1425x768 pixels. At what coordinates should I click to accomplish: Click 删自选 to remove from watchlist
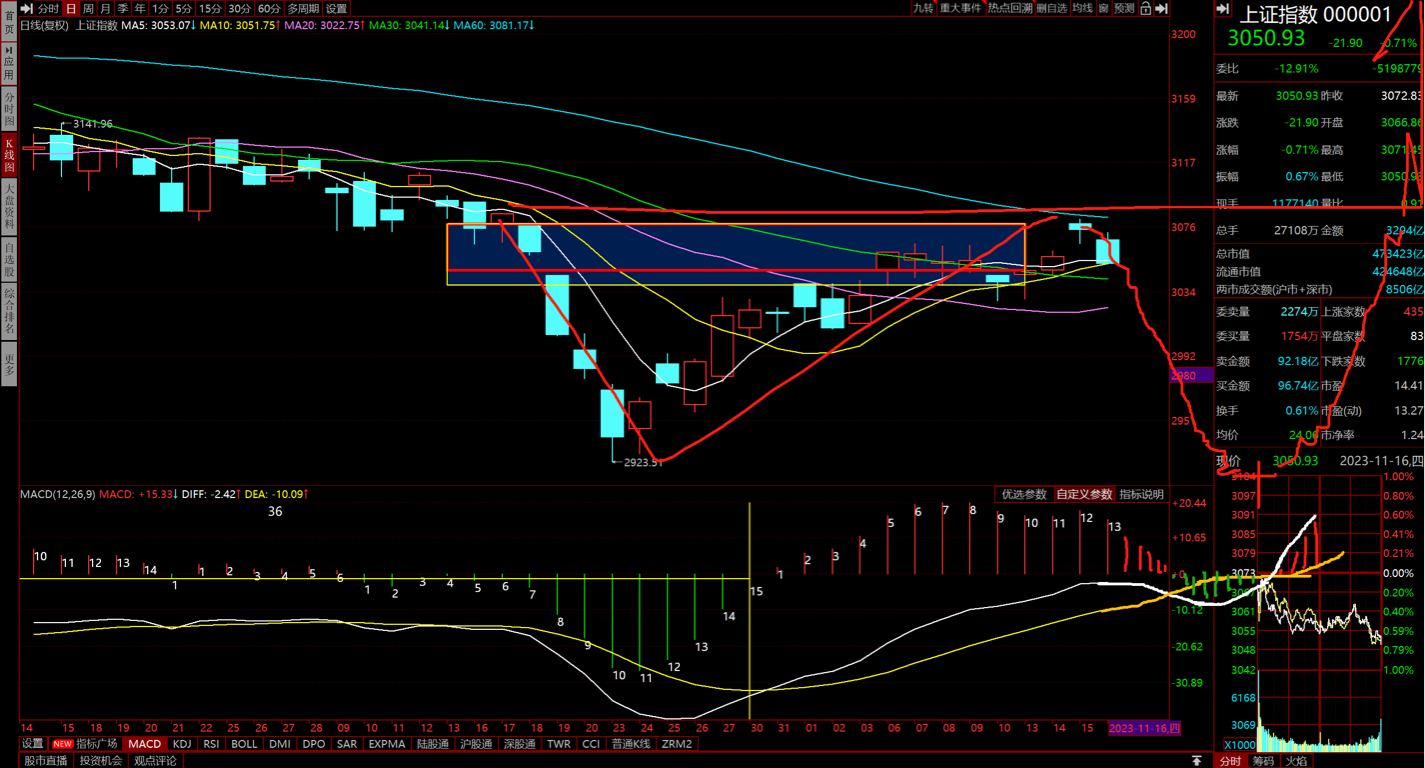[x=1052, y=8]
